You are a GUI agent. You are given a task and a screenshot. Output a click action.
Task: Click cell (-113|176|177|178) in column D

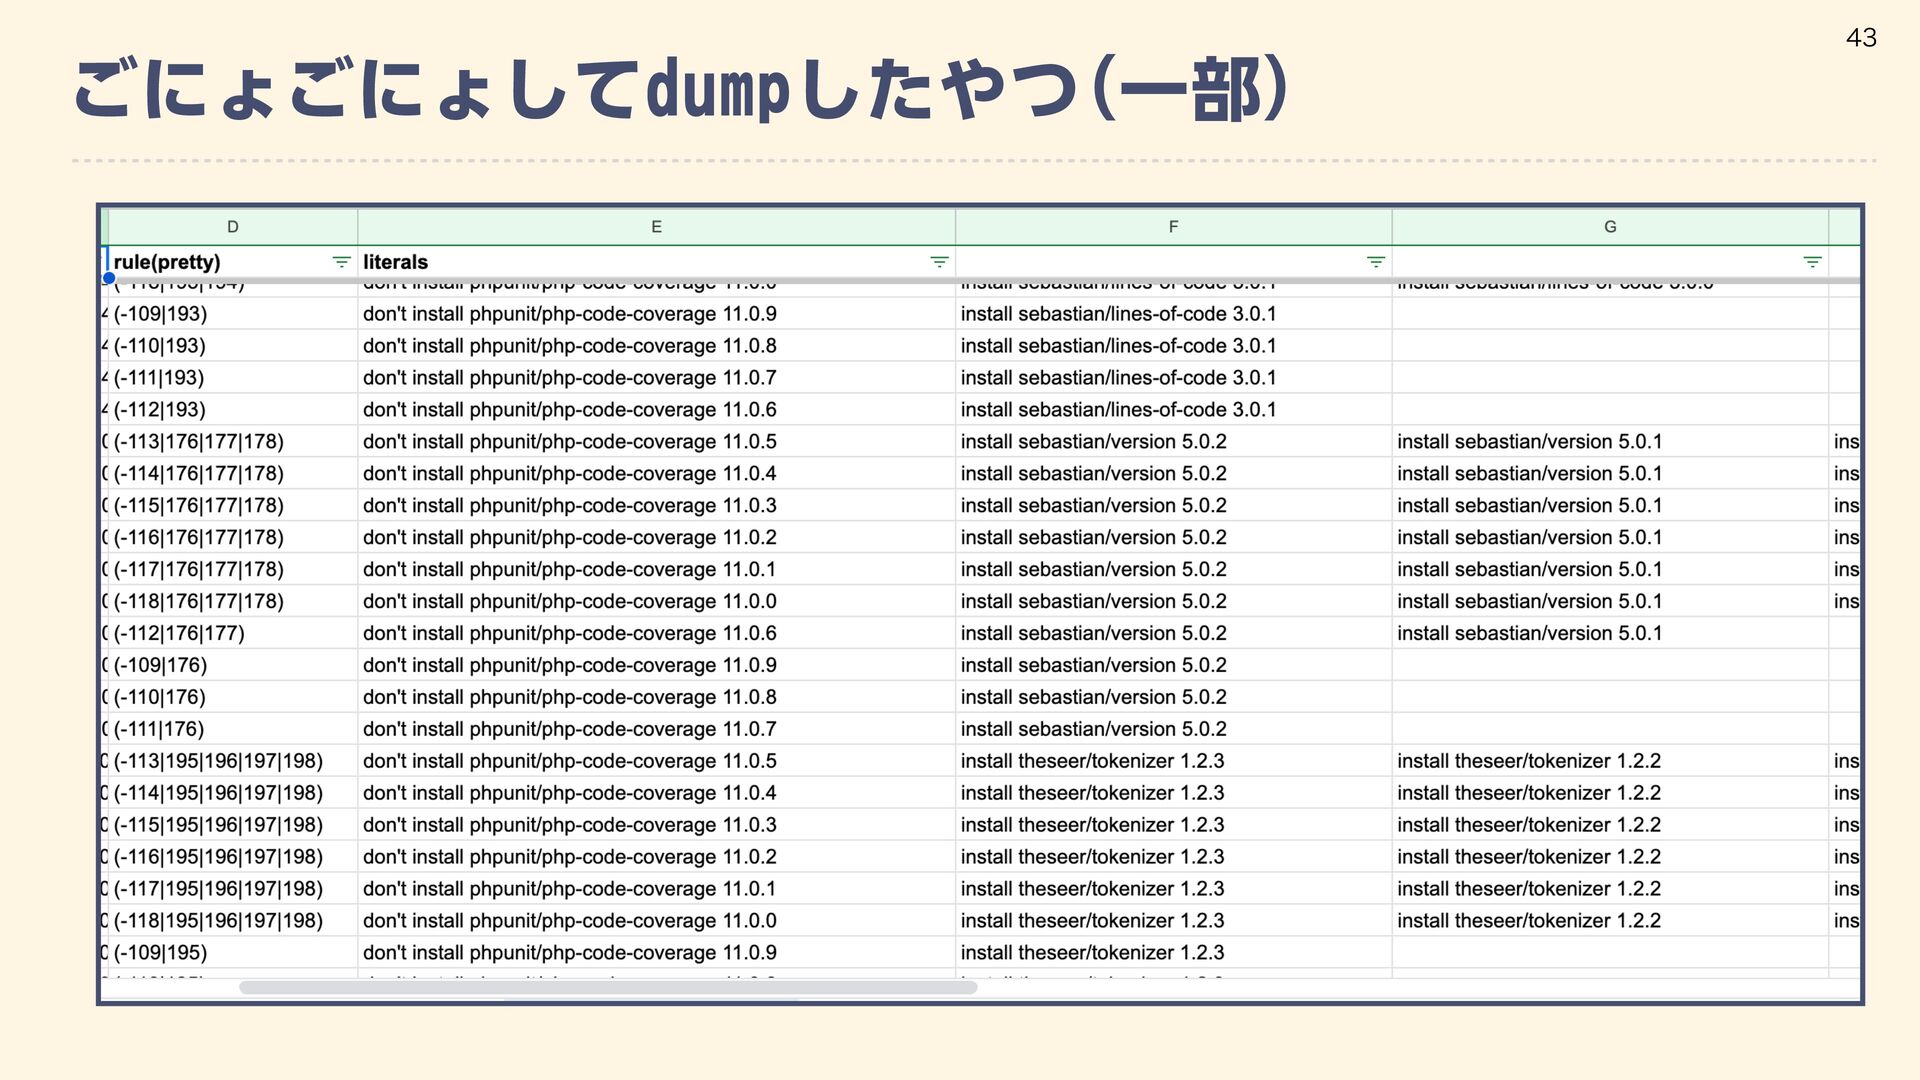pos(232,442)
